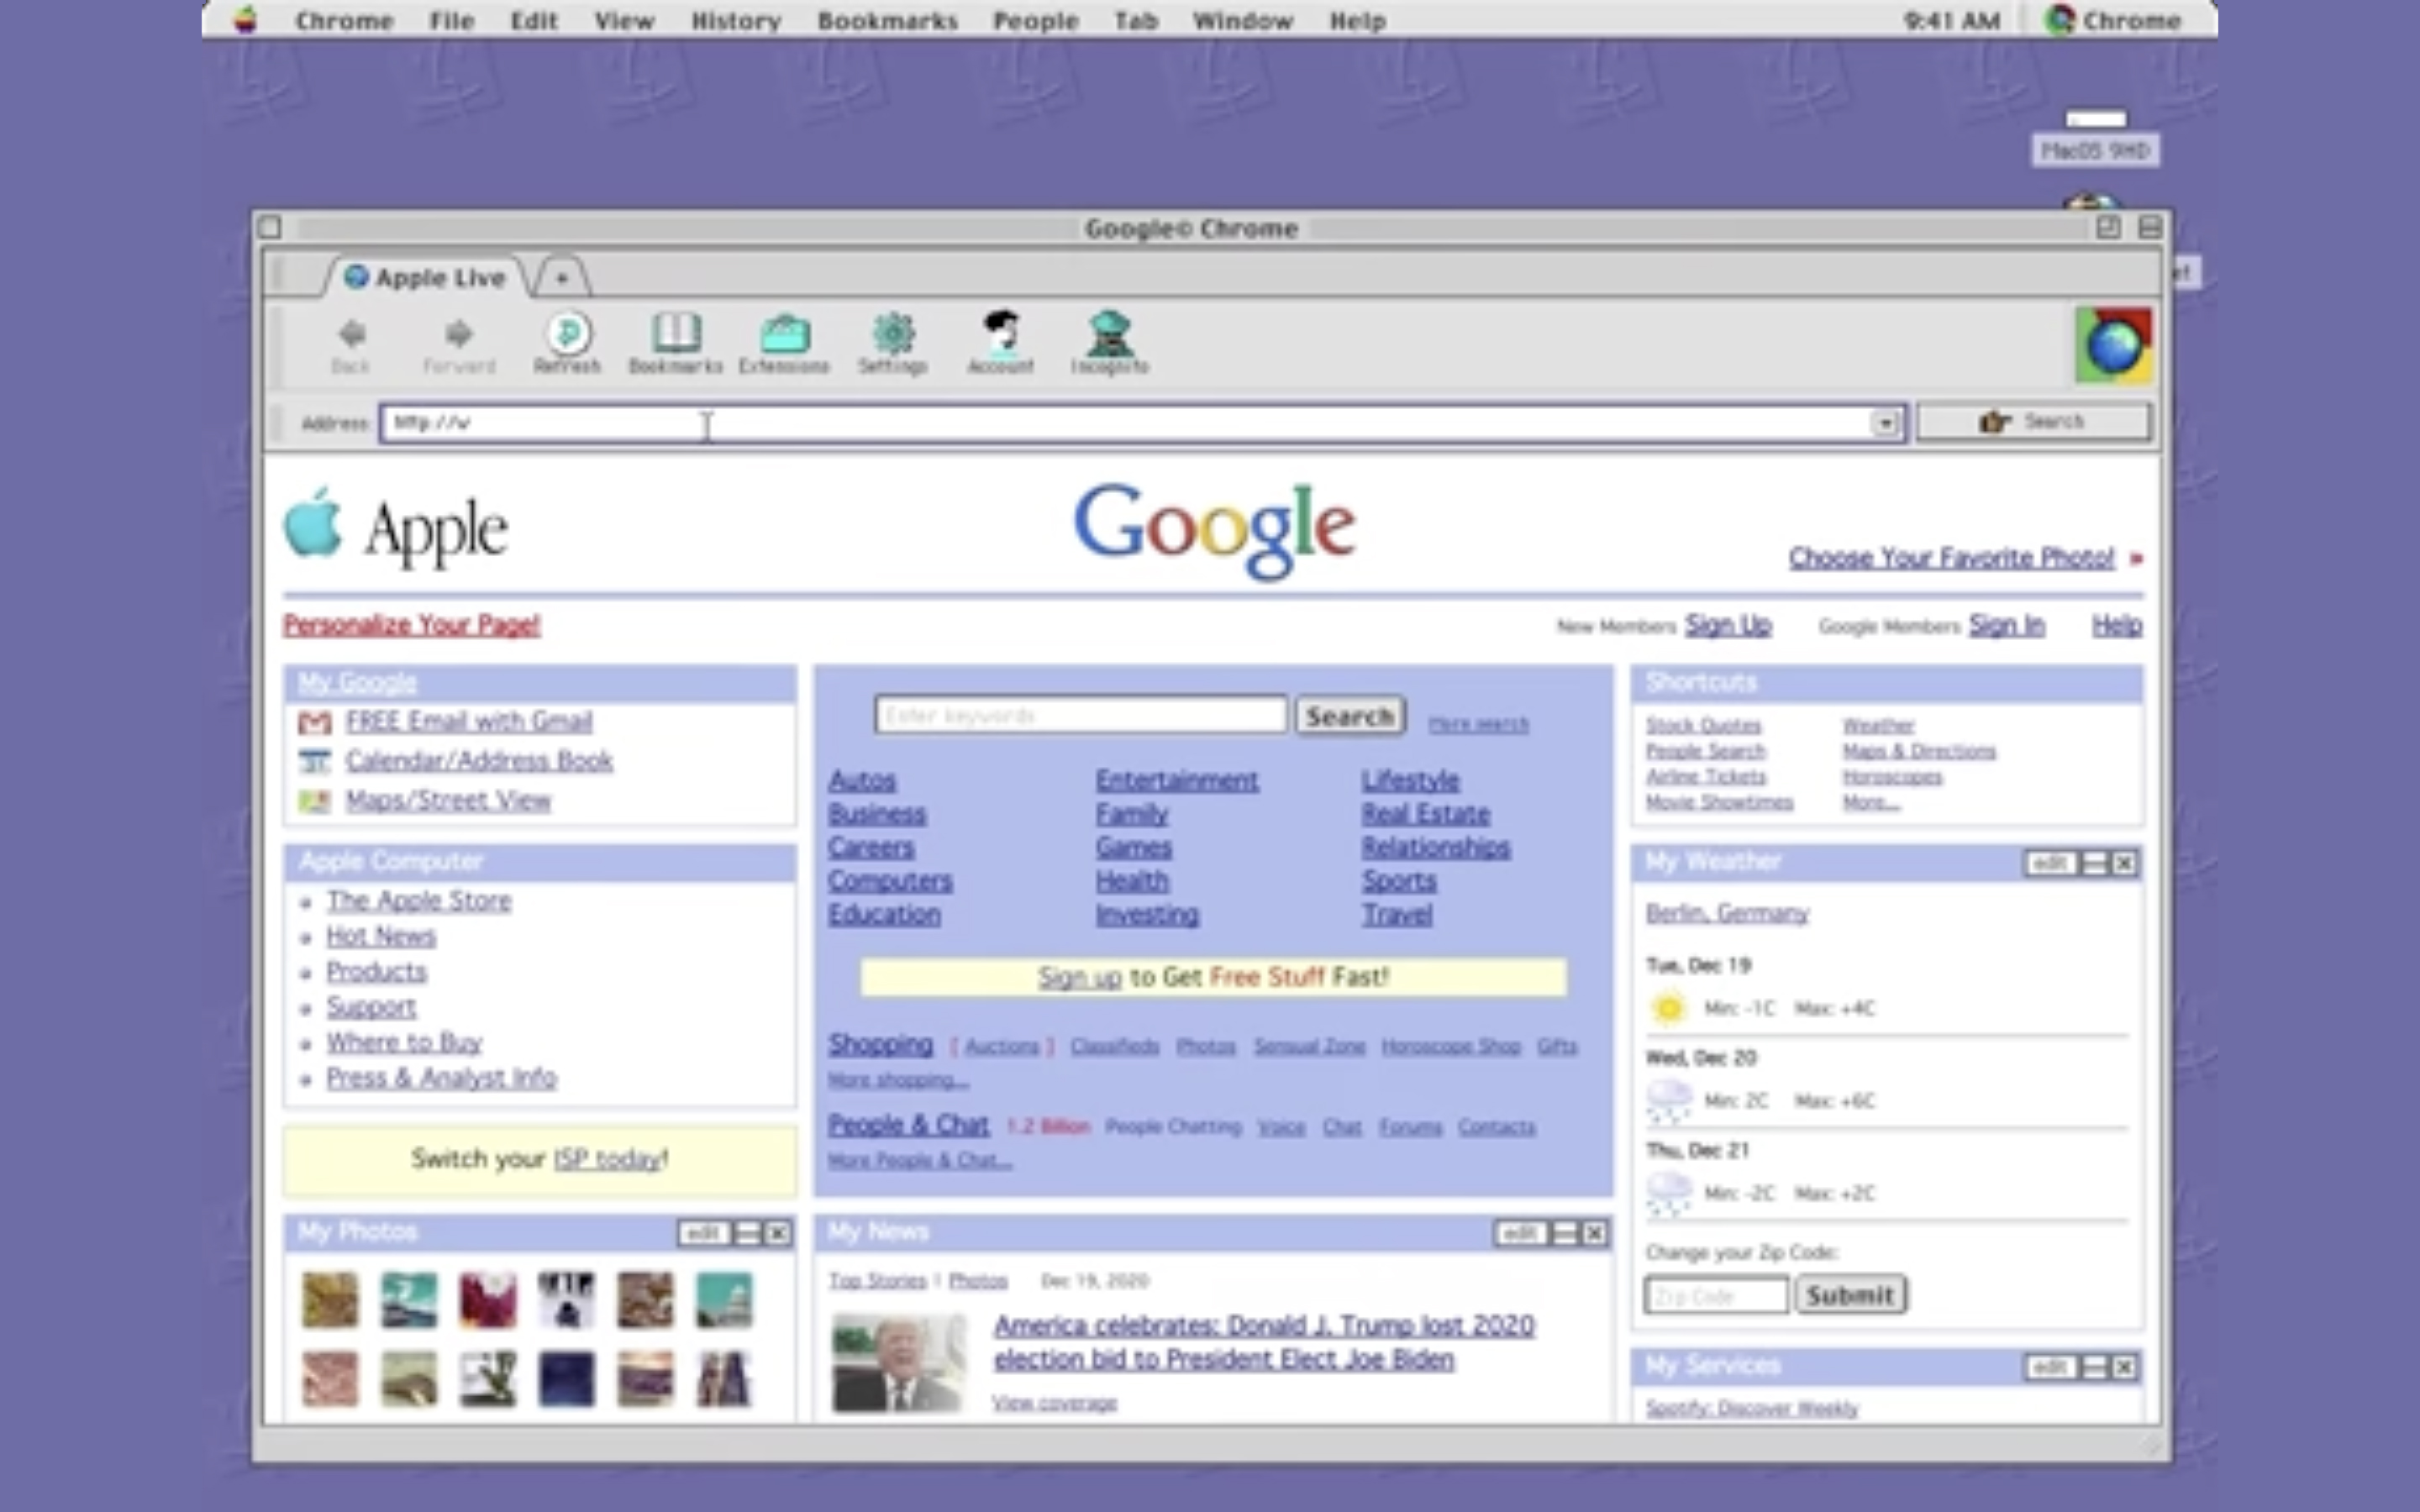Screen dimensions: 2420x1512
Task: Open the Trump lost 2020 election headline
Action: tap(1264, 1342)
